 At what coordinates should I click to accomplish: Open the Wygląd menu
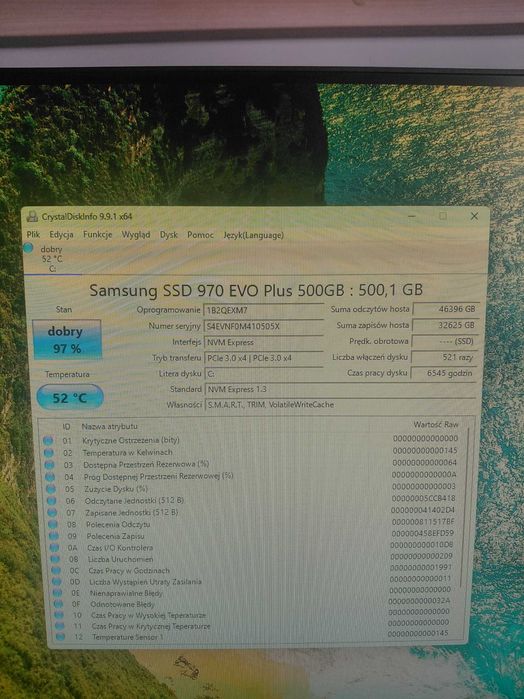coord(136,234)
